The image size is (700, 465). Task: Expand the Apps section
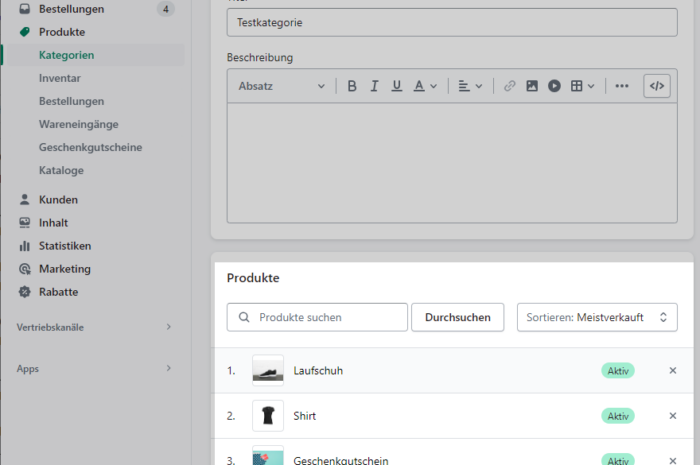pos(94,369)
